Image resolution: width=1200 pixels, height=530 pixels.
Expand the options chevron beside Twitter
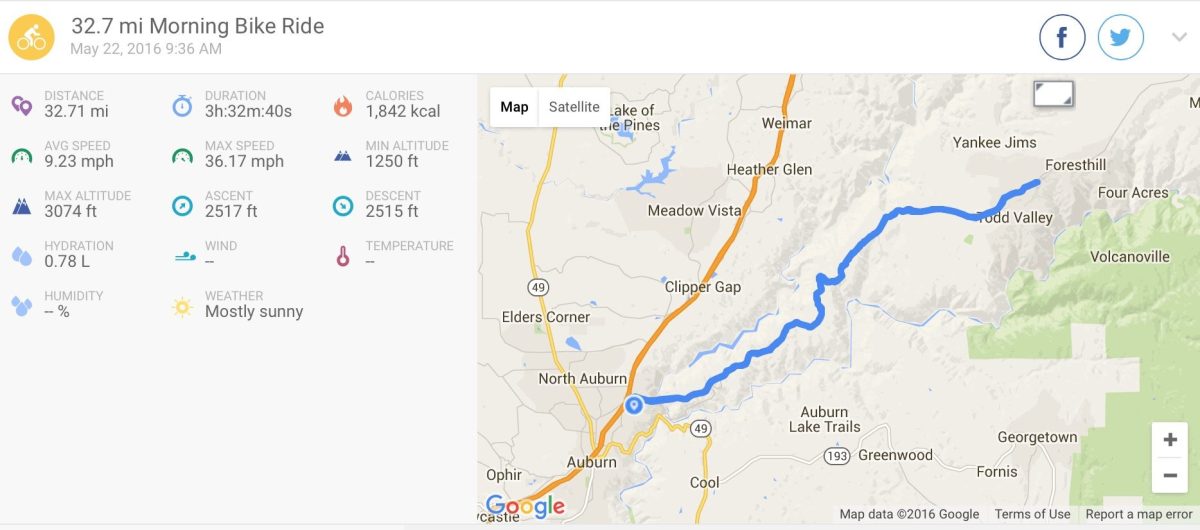click(x=1179, y=38)
